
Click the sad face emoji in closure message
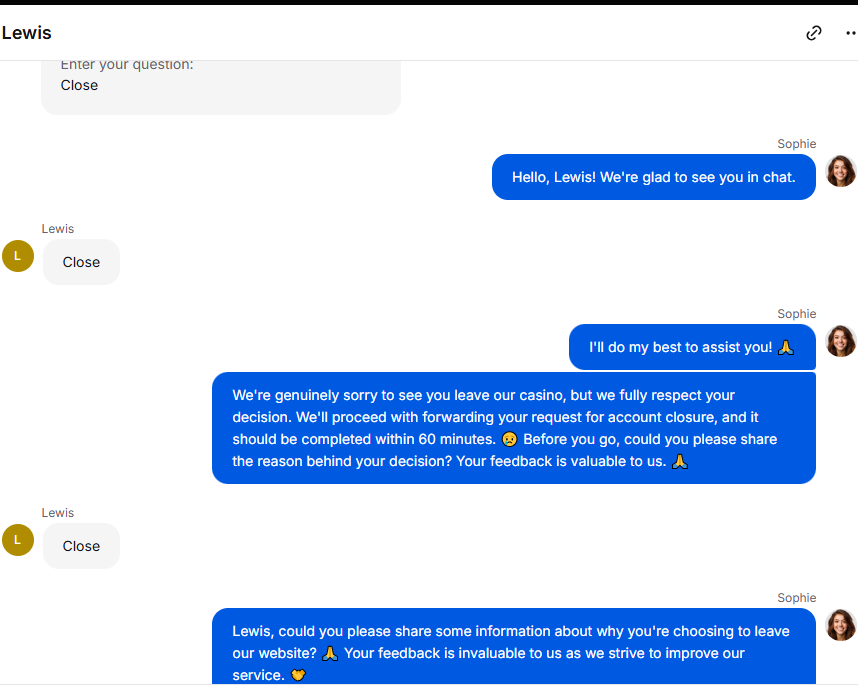[x=509, y=439]
